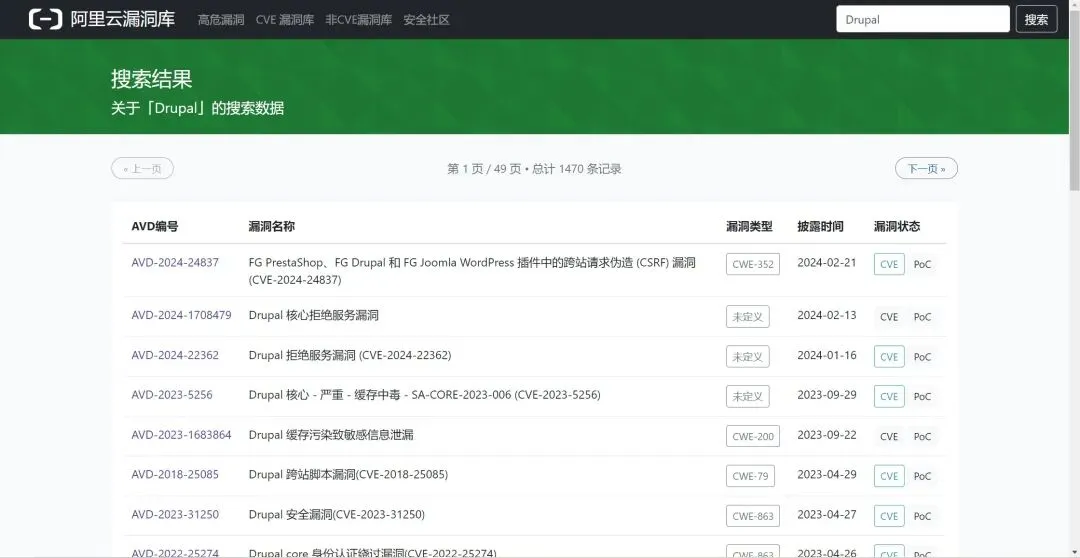Click the 漏洞名称 column header
Screen dimensions: 1080x558
(x=271, y=227)
